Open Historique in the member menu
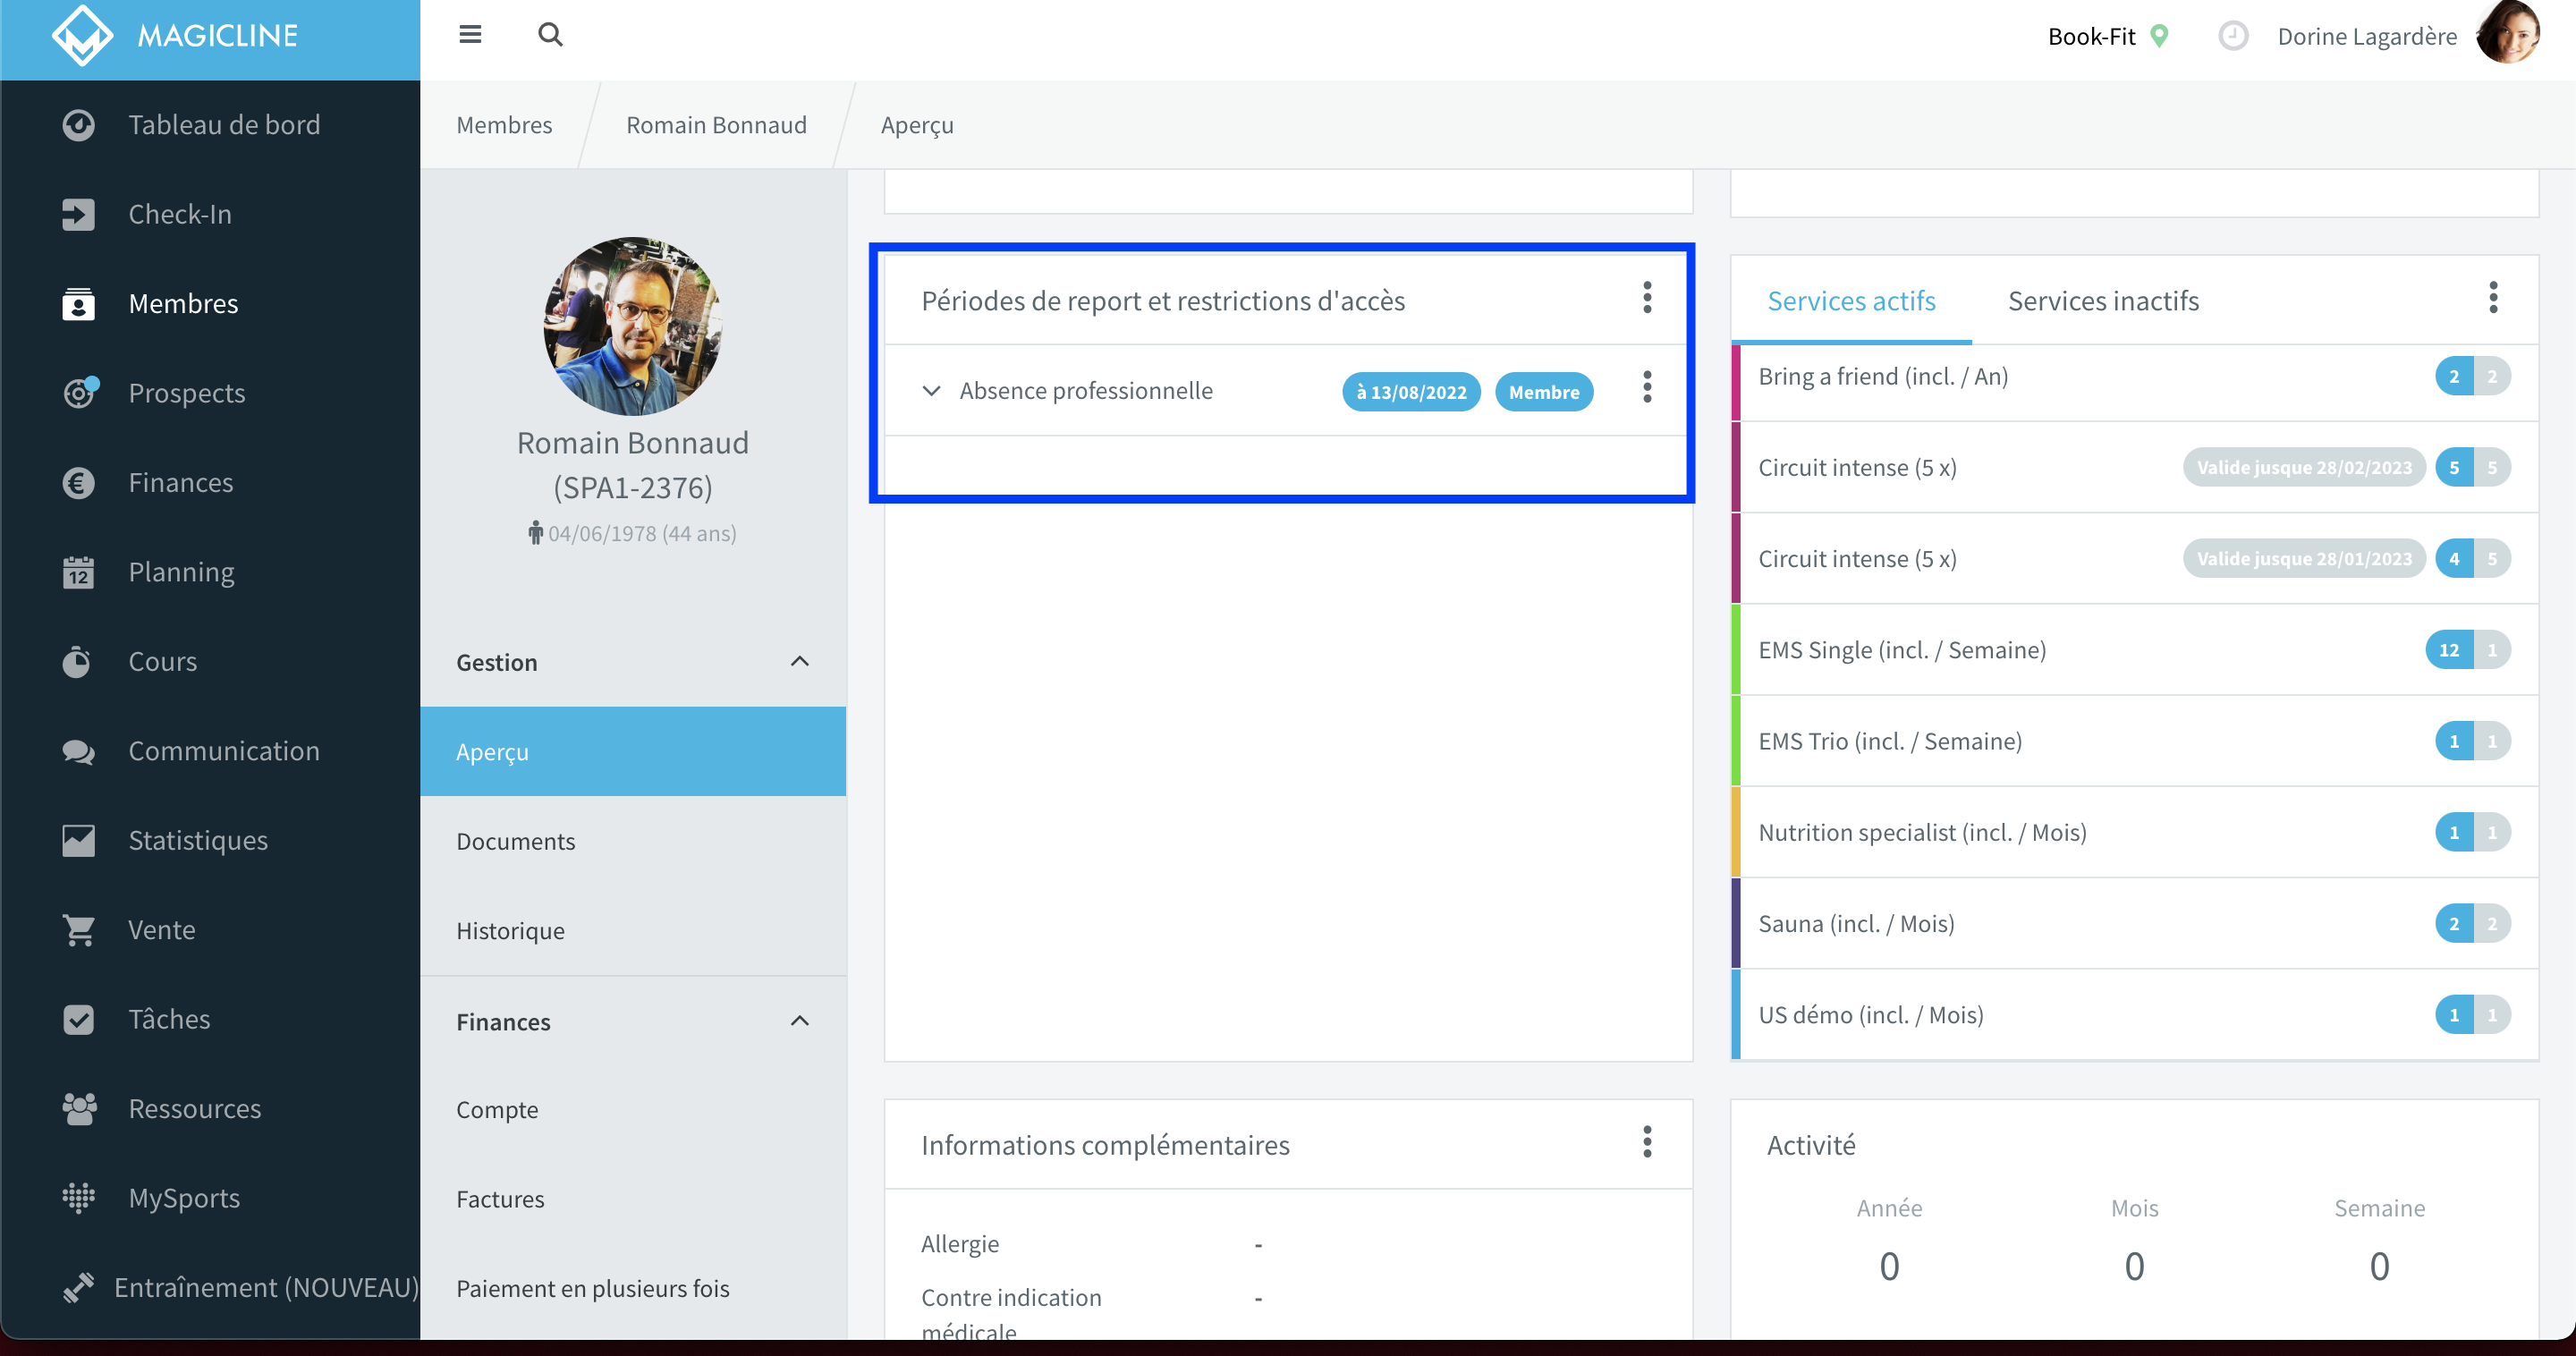 633,931
